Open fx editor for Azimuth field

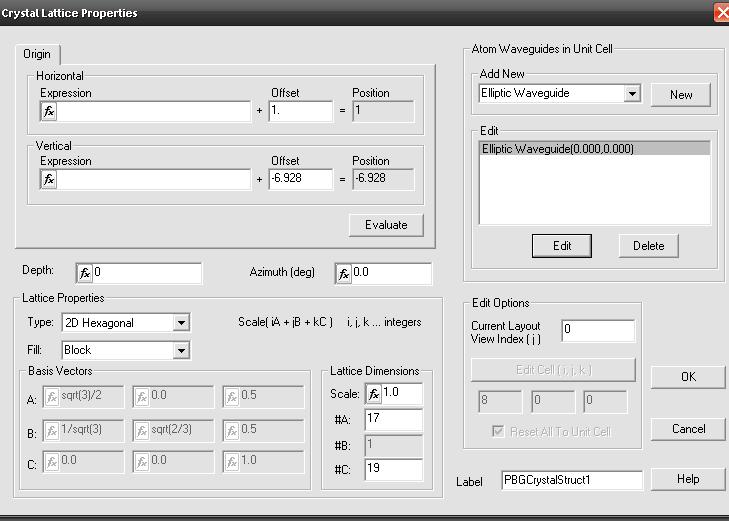tap(344, 274)
